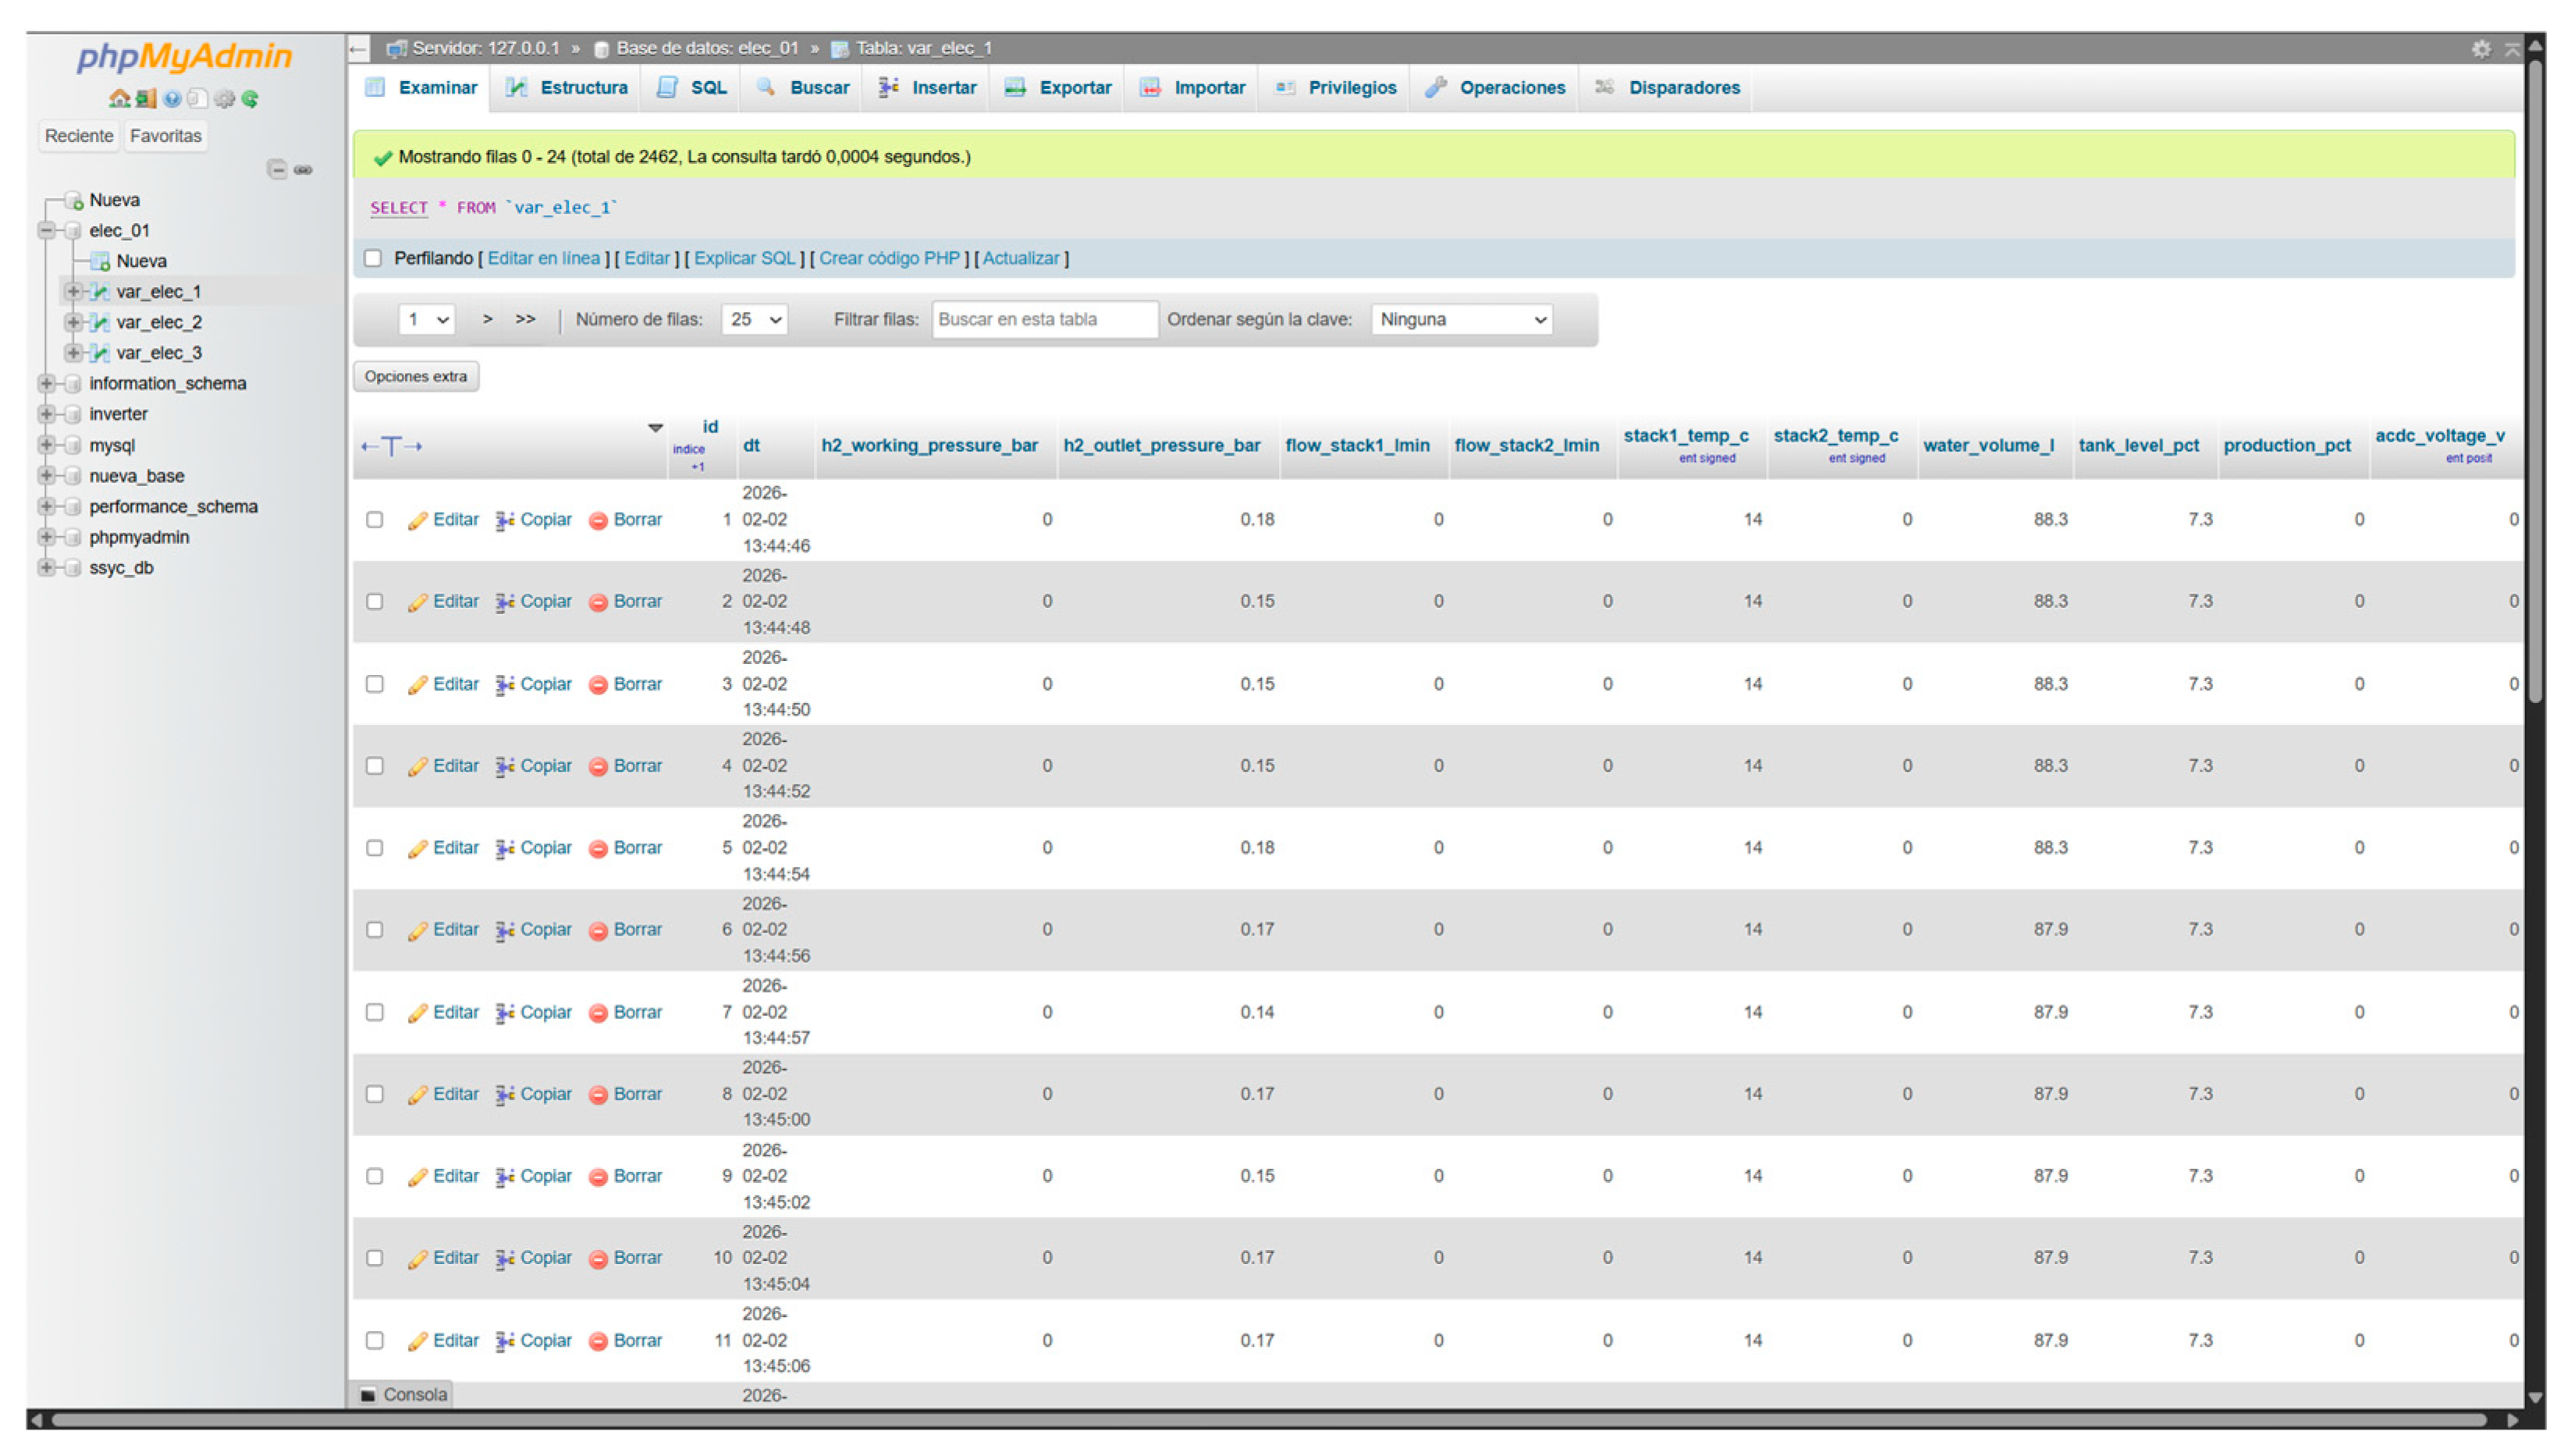Image resolution: width=2568 pixels, height=1456 pixels.
Task: Click the Editar en línea link
Action: point(544,258)
